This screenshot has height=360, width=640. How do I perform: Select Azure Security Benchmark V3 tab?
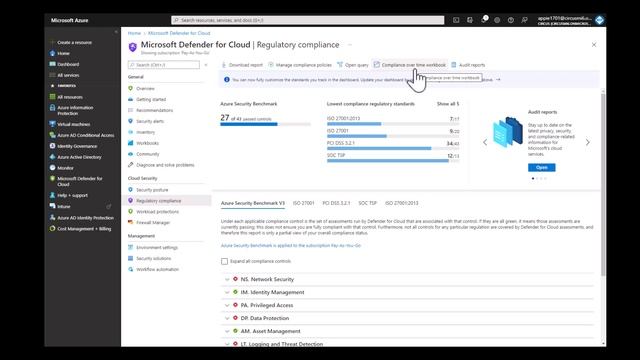253,203
